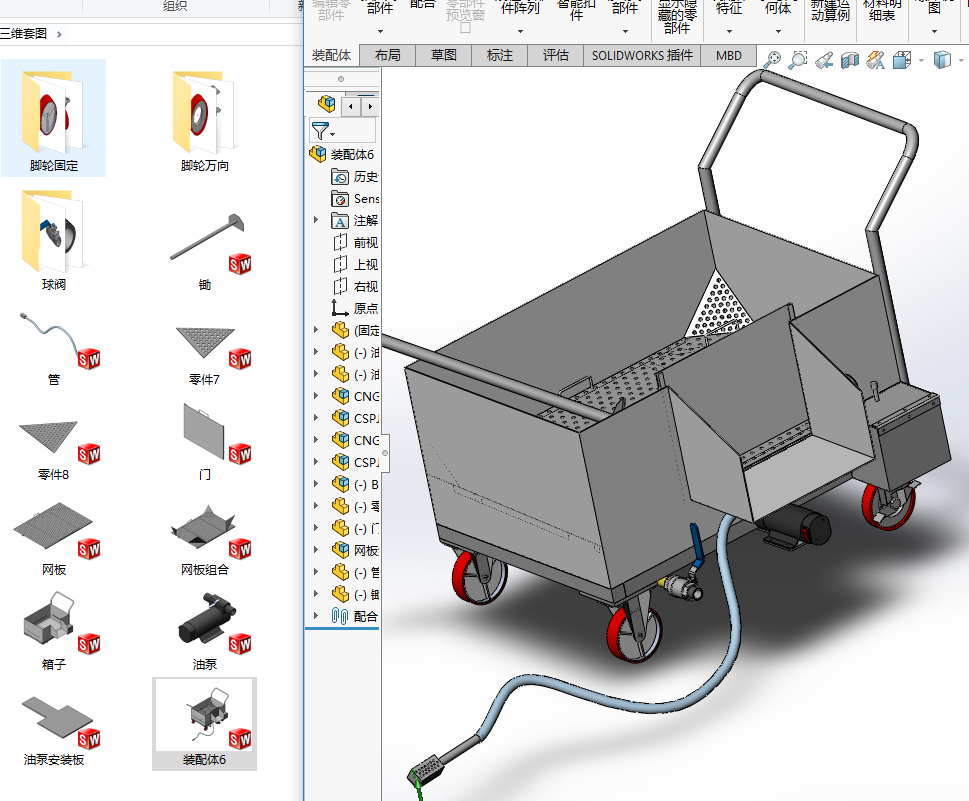
Task: Open the 历史 history folder item
Action: point(365,176)
